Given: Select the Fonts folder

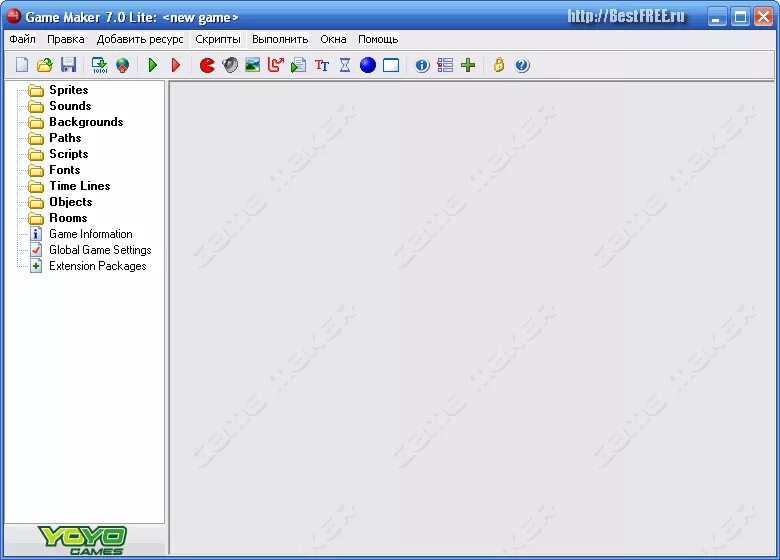Looking at the screenshot, I should [65, 170].
